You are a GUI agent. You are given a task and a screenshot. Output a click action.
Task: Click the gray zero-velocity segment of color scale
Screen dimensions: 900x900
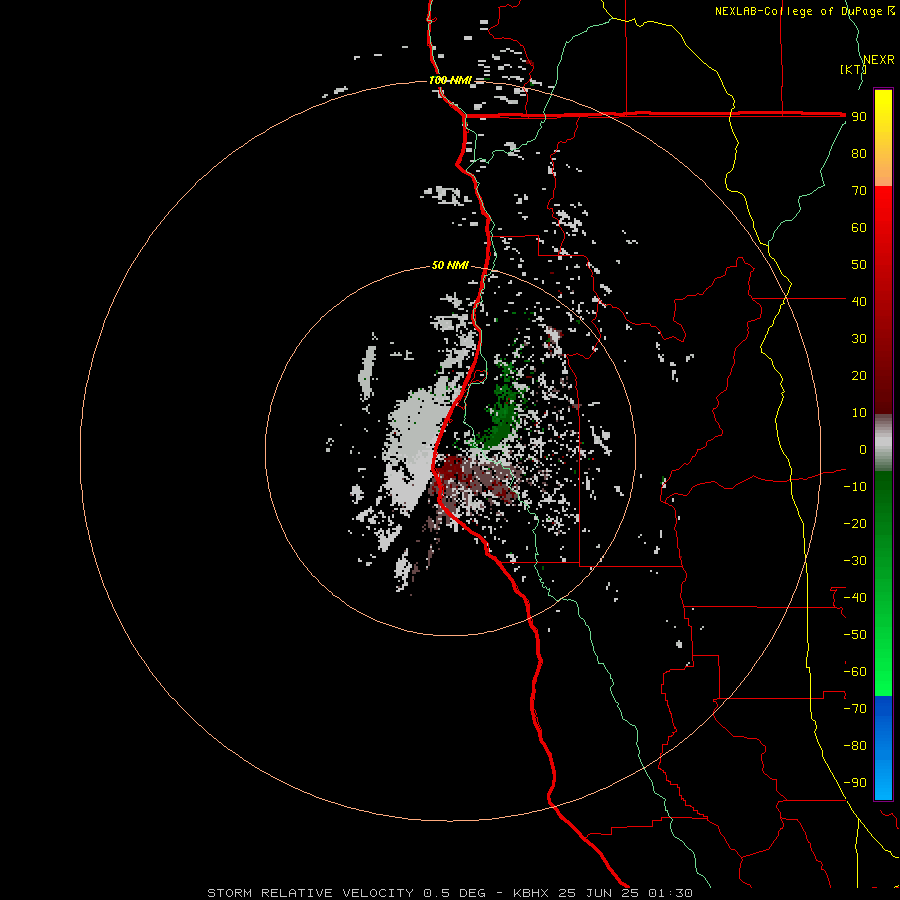tap(883, 443)
